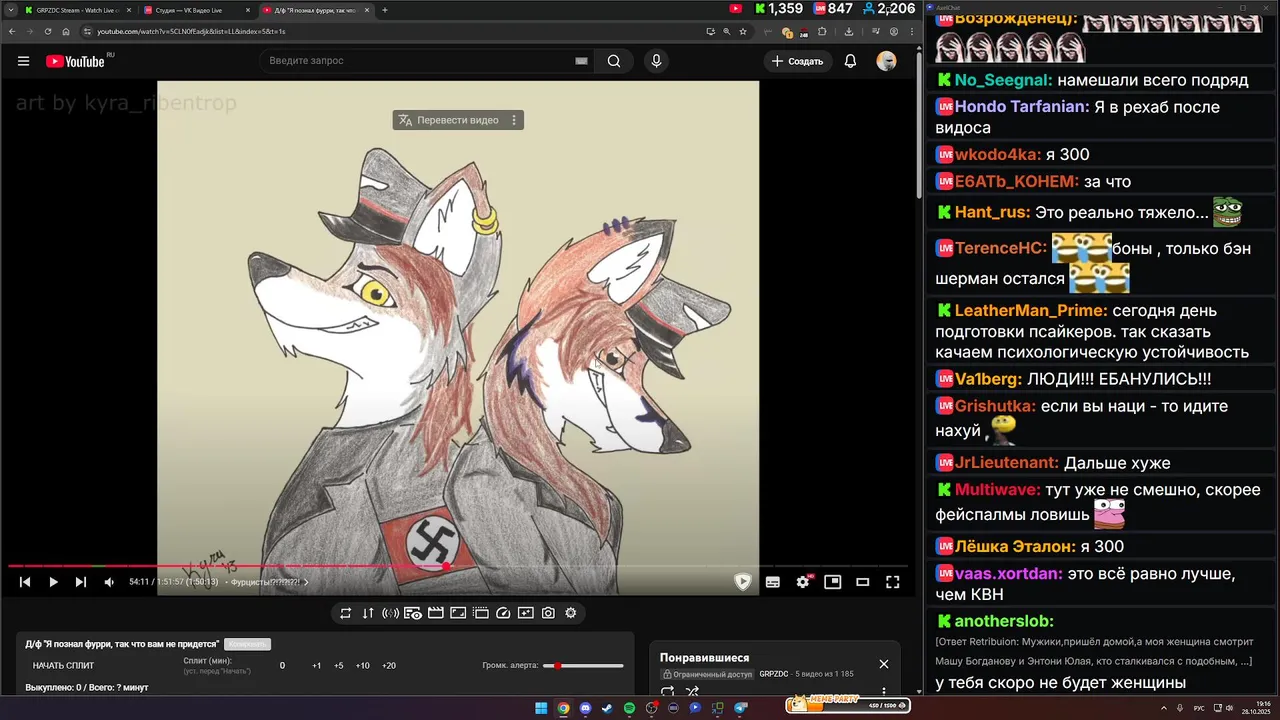The width and height of the screenshot is (1280, 720).
Task: Add +20 minutes to split
Action: click(388, 666)
